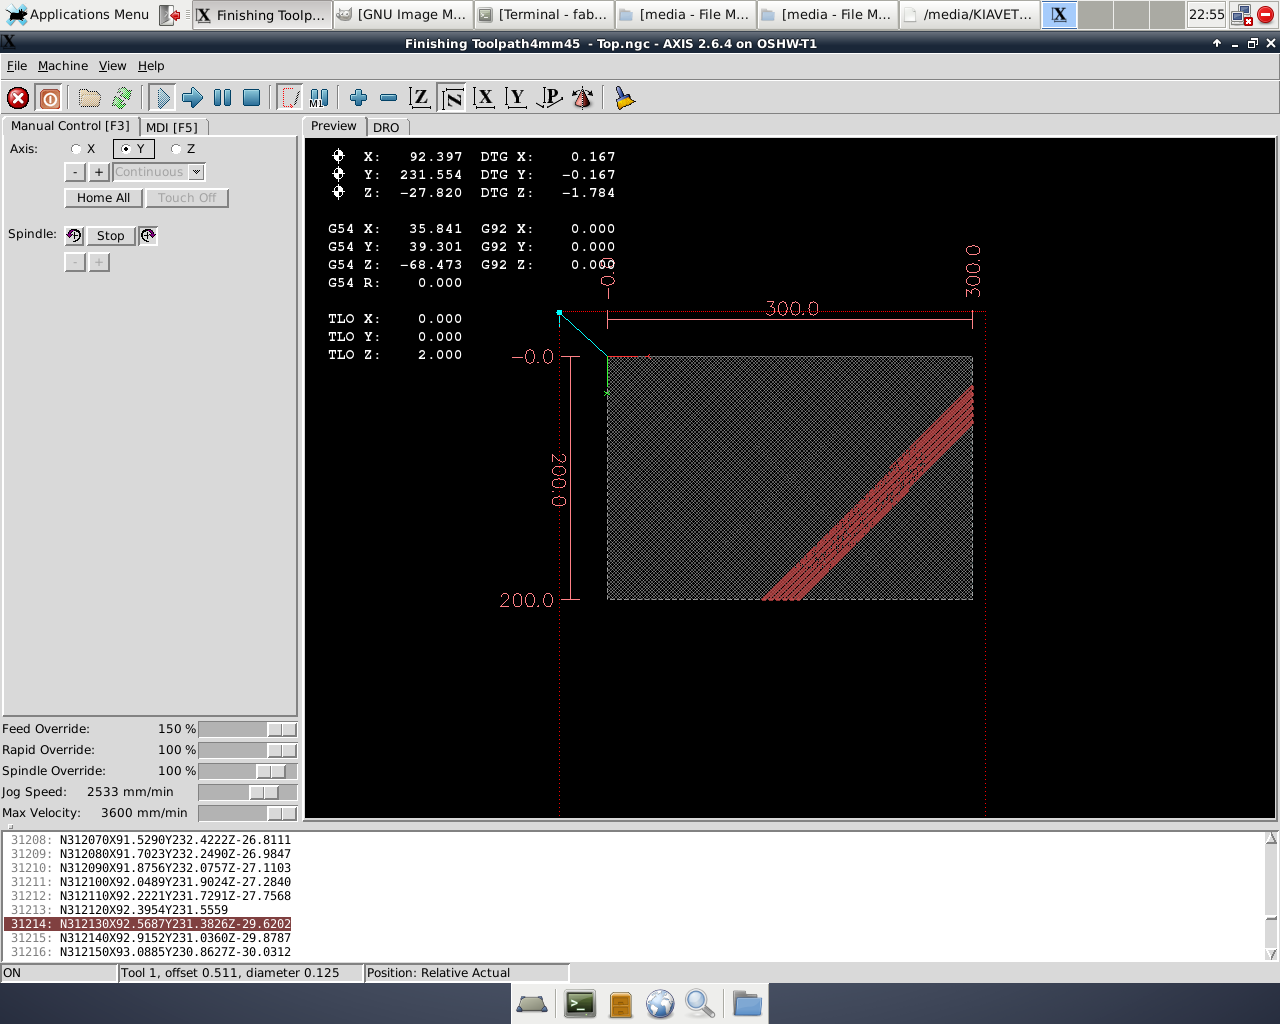Pause program execution
Image resolution: width=1280 pixels, height=1024 pixels.
222,97
